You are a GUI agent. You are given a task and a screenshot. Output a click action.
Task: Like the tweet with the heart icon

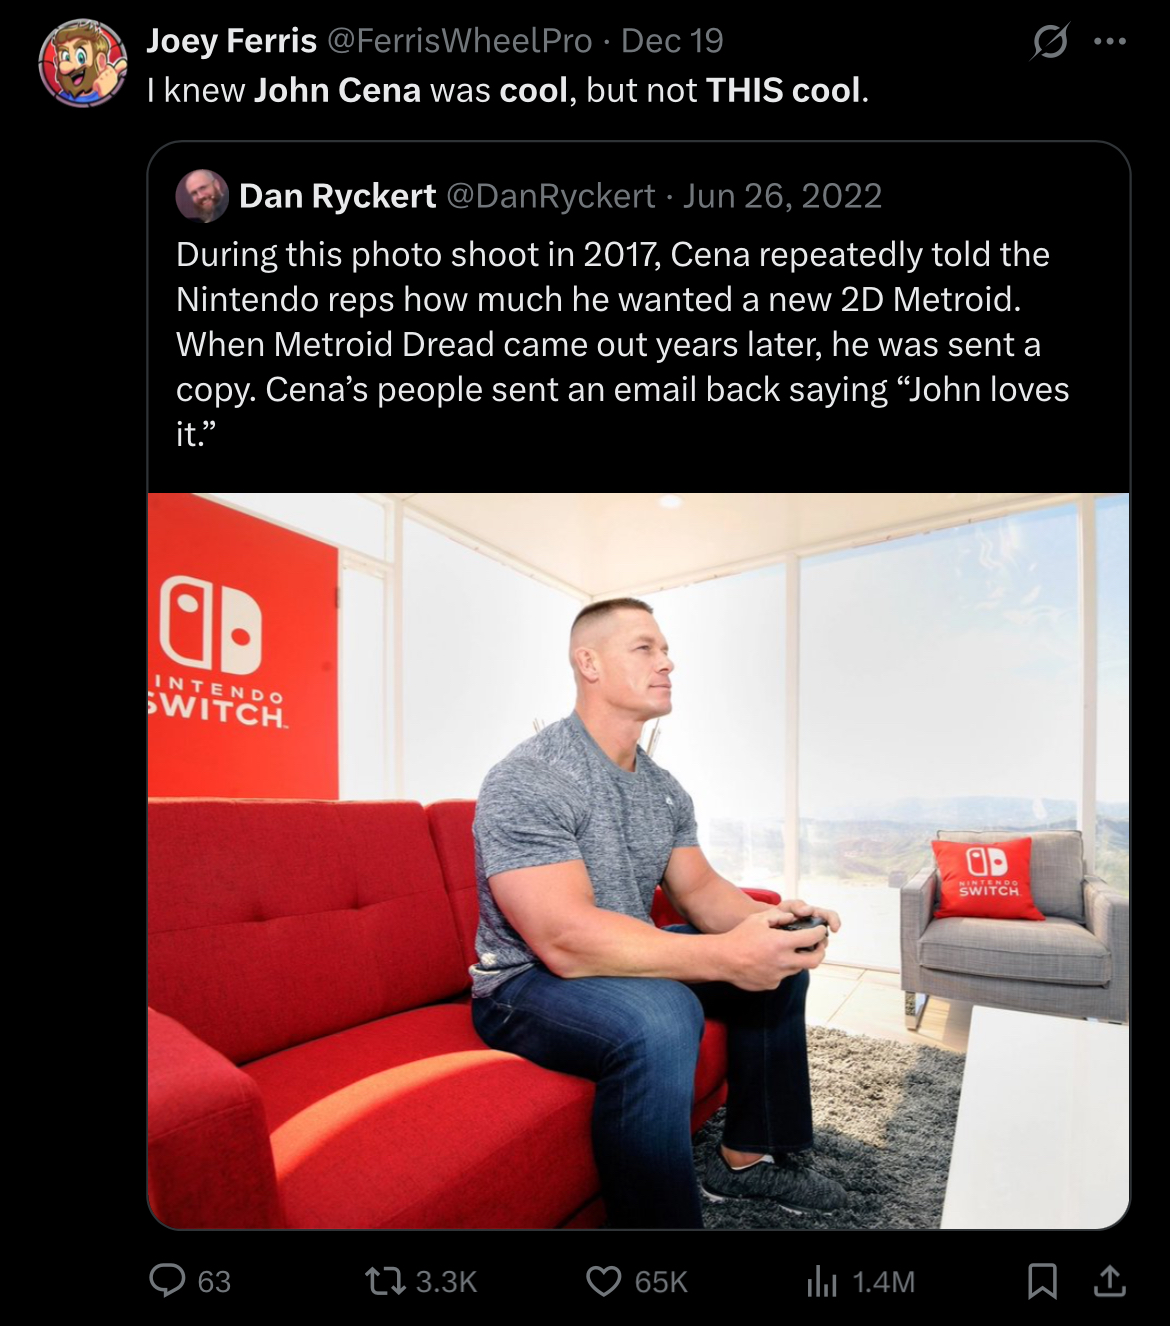[x=603, y=1281]
